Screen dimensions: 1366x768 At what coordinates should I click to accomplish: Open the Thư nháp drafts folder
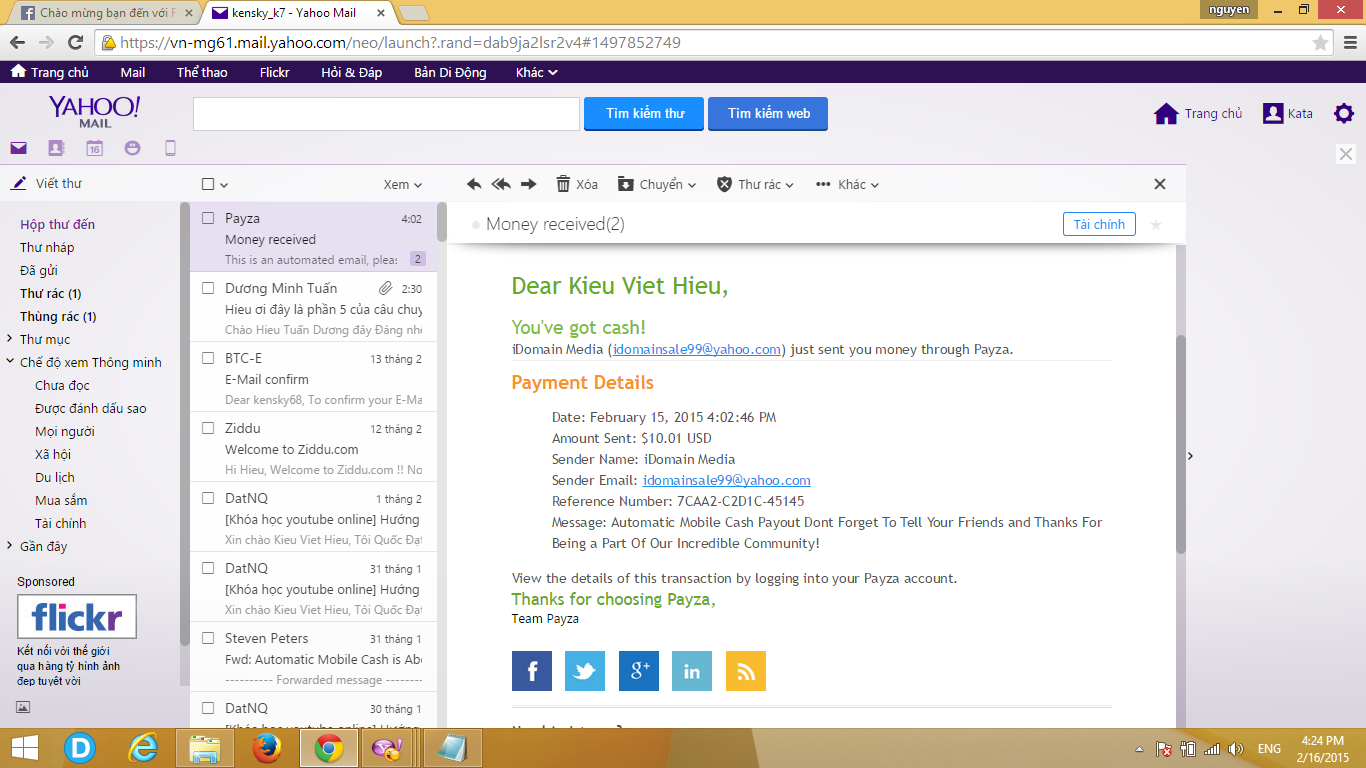click(x=47, y=247)
